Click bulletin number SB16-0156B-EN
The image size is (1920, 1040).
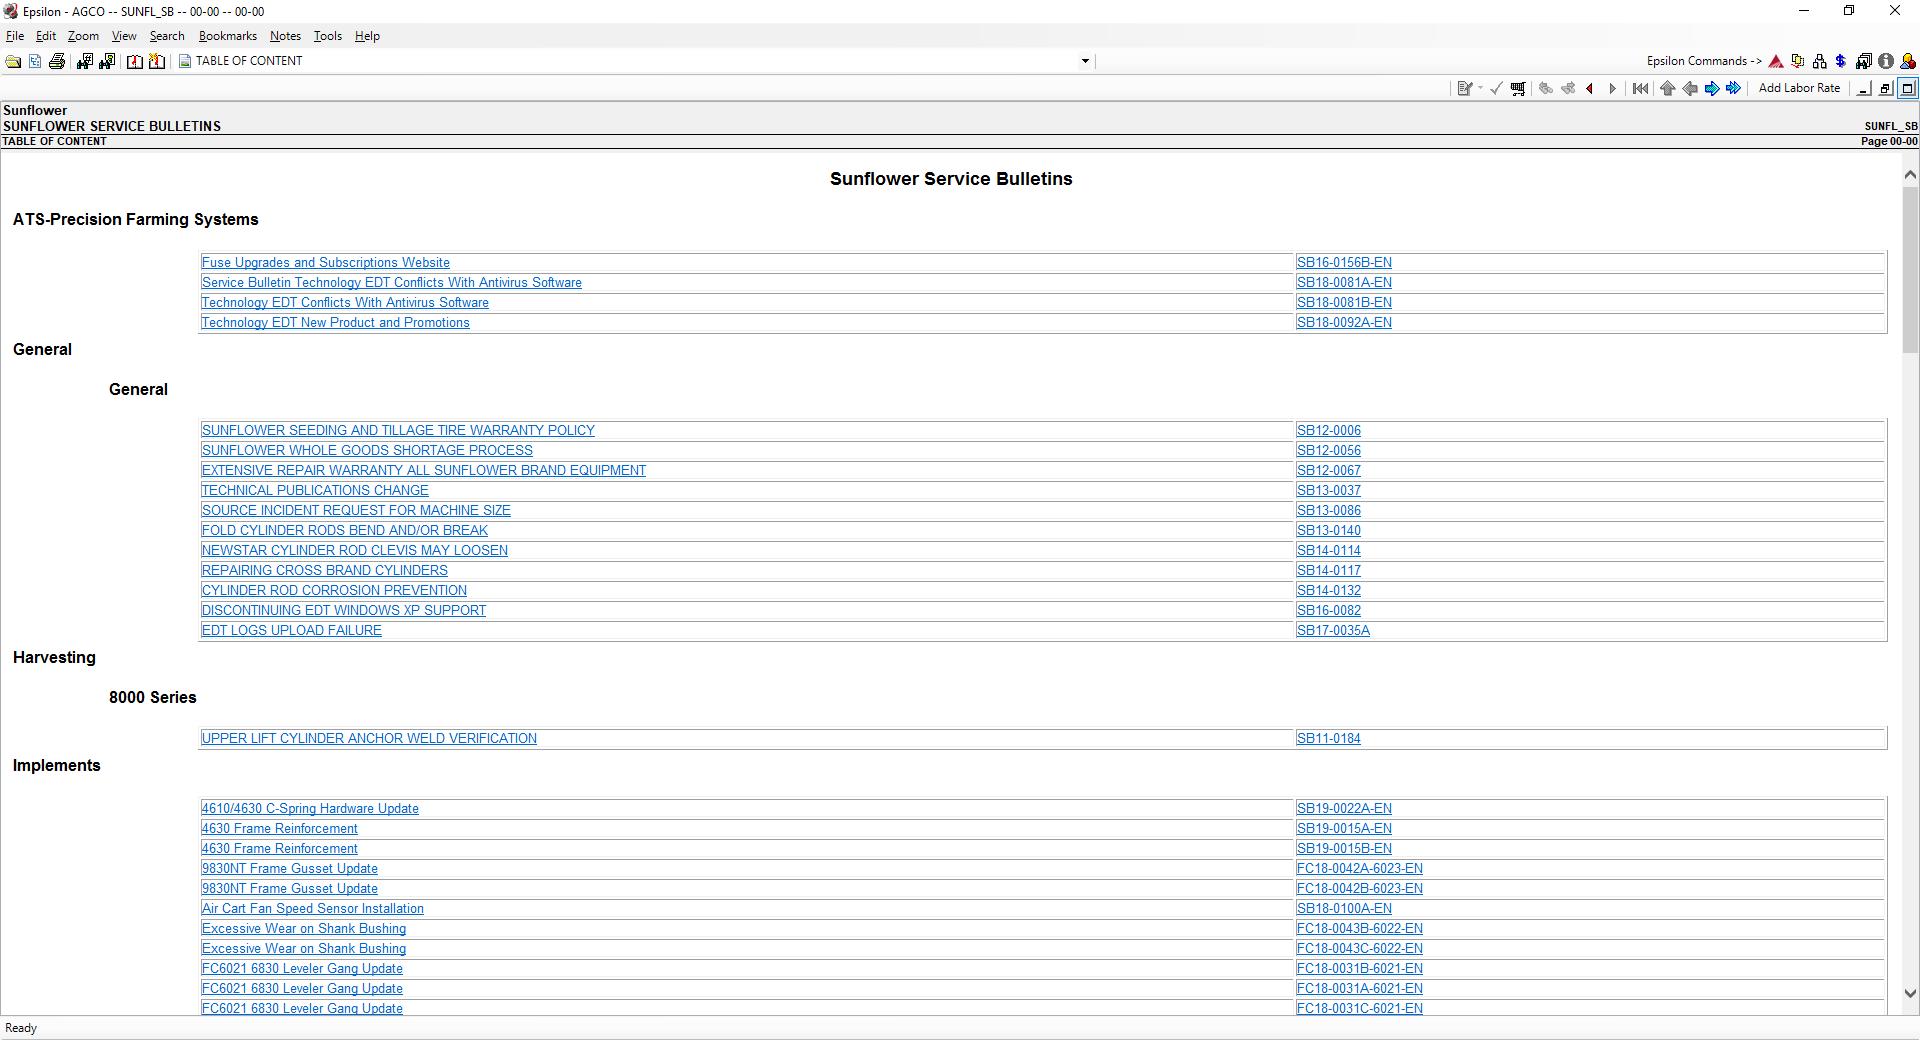click(1344, 263)
